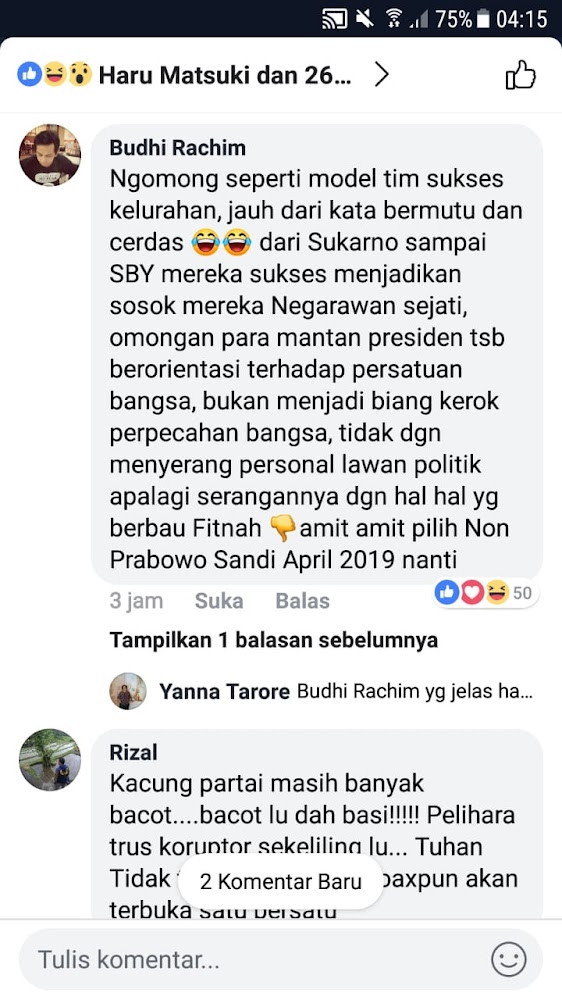This screenshot has width=562, height=1000.
Task: Tap the heart reaction on Budhi's comment
Action: pos(472,593)
